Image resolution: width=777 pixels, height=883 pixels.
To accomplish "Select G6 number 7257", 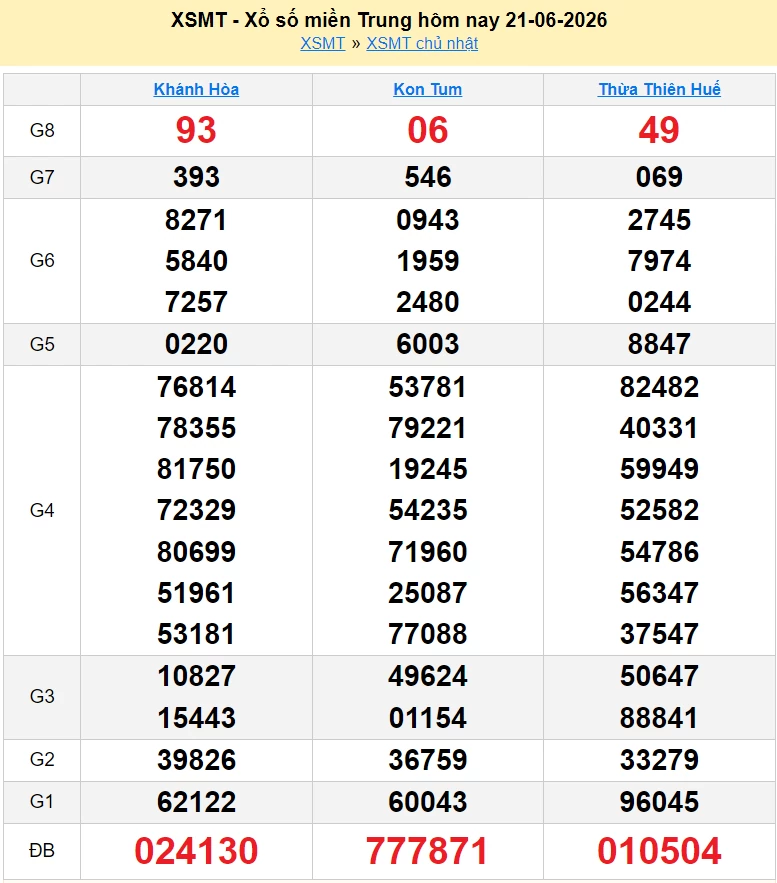I will pos(196,302).
